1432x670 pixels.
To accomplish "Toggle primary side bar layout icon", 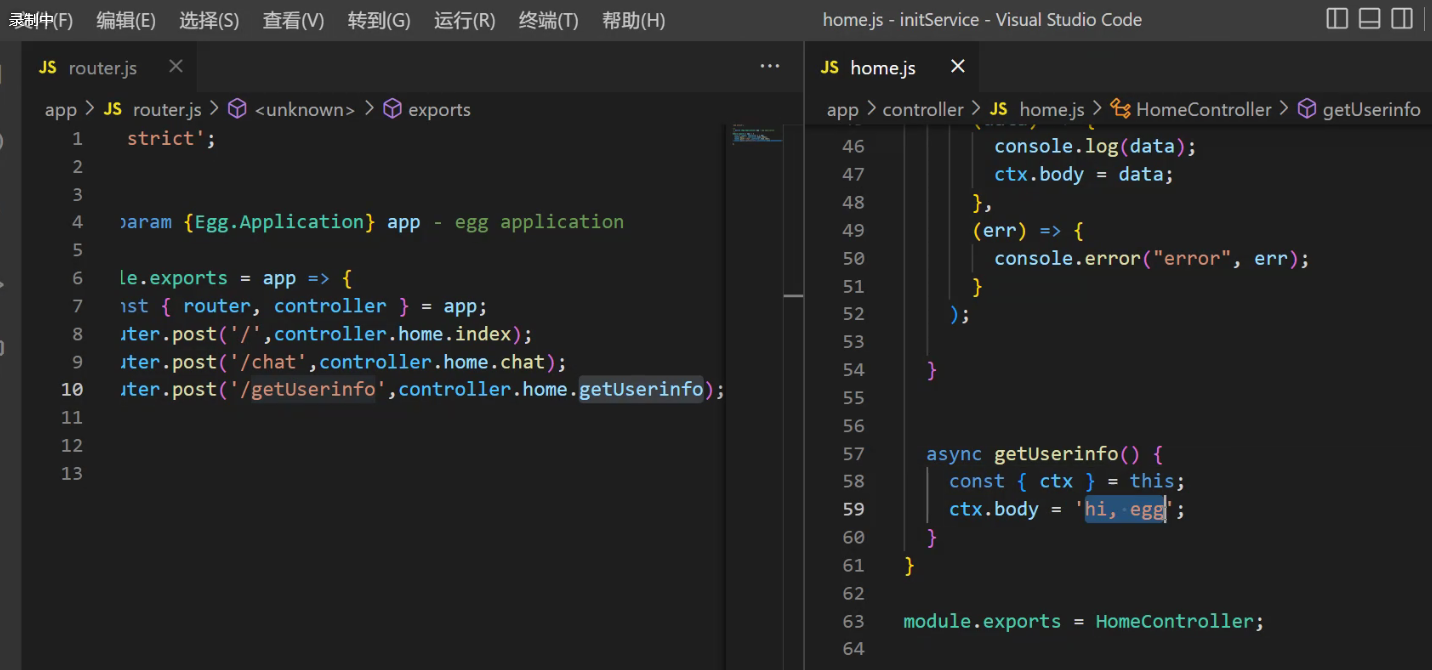I will coord(1337,19).
